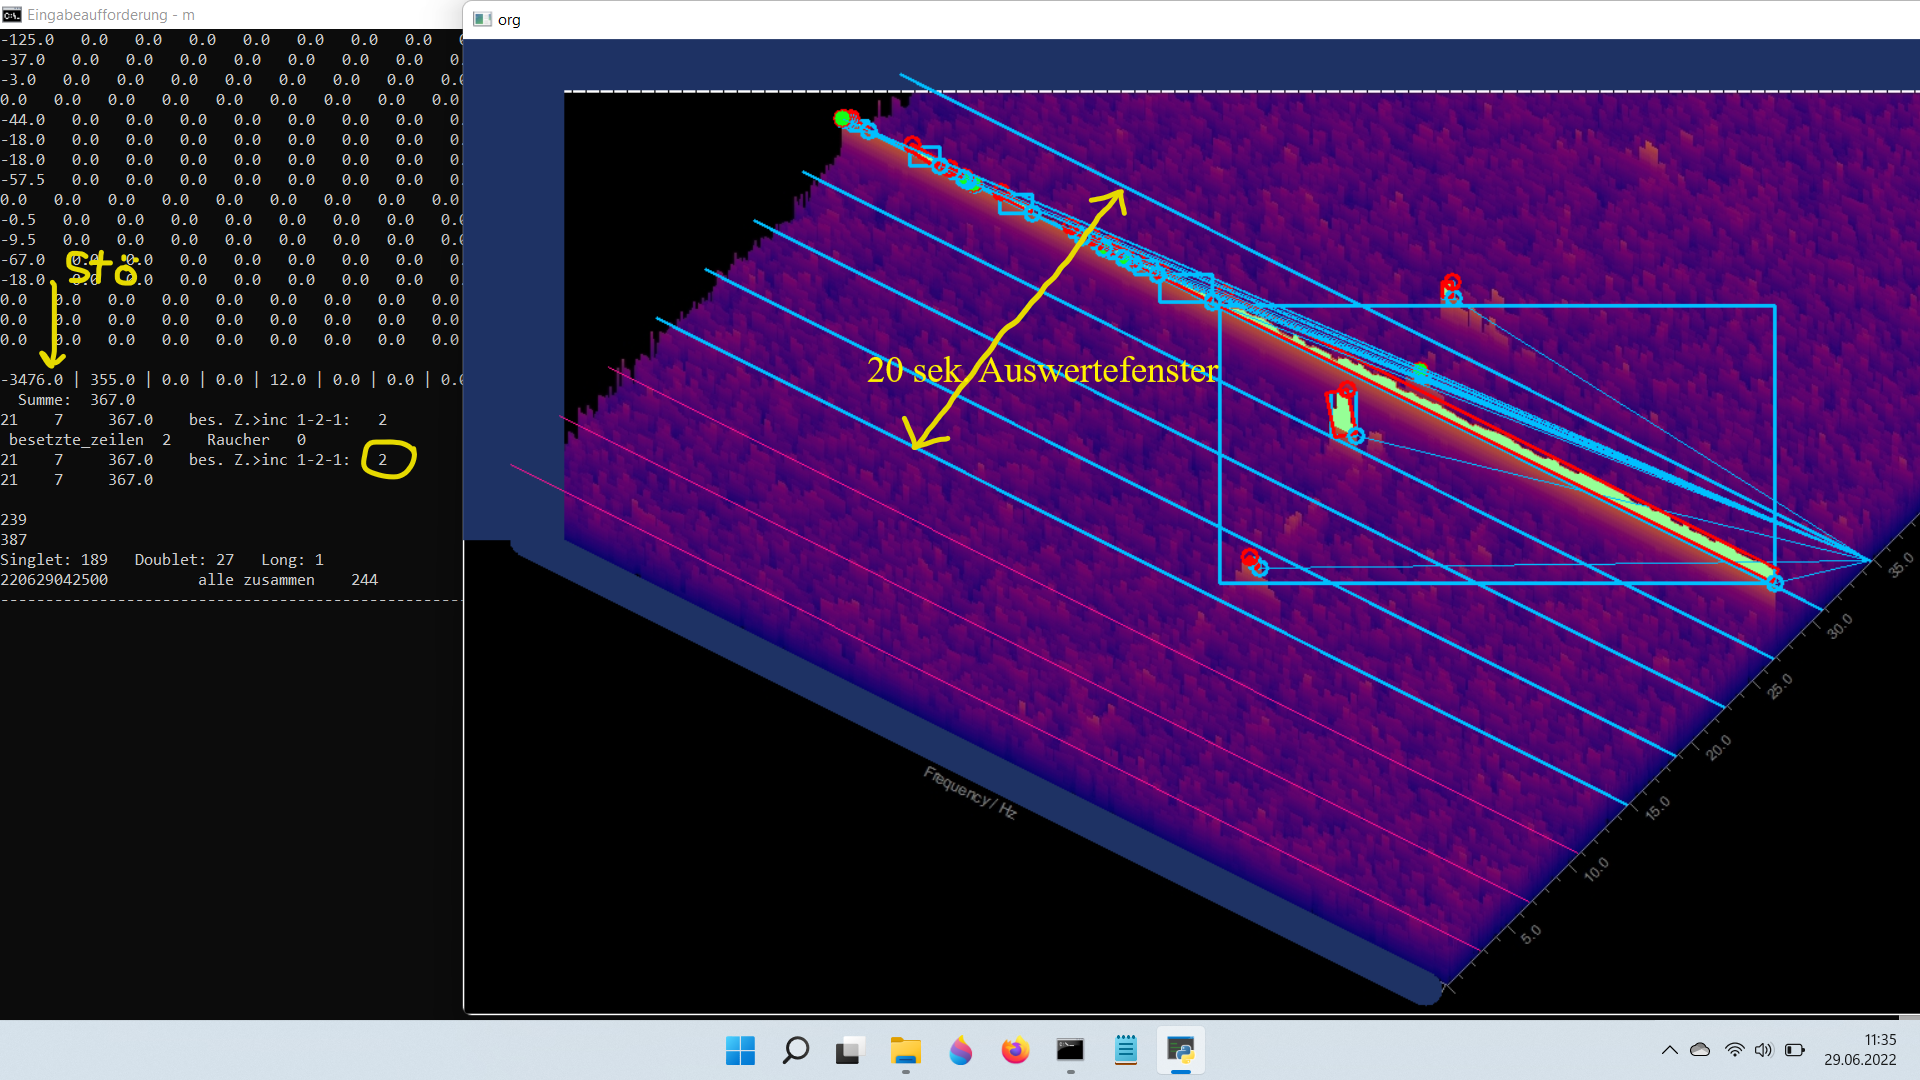Select the console line reading '387'
This screenshot has width=1920, height=1080.
(14, 540)
